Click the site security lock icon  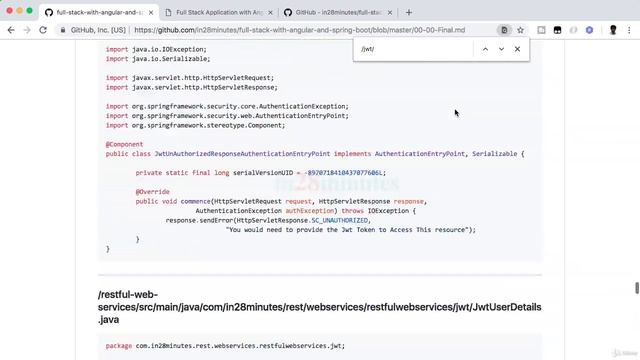pyautogui.click(x=63, y=30)
